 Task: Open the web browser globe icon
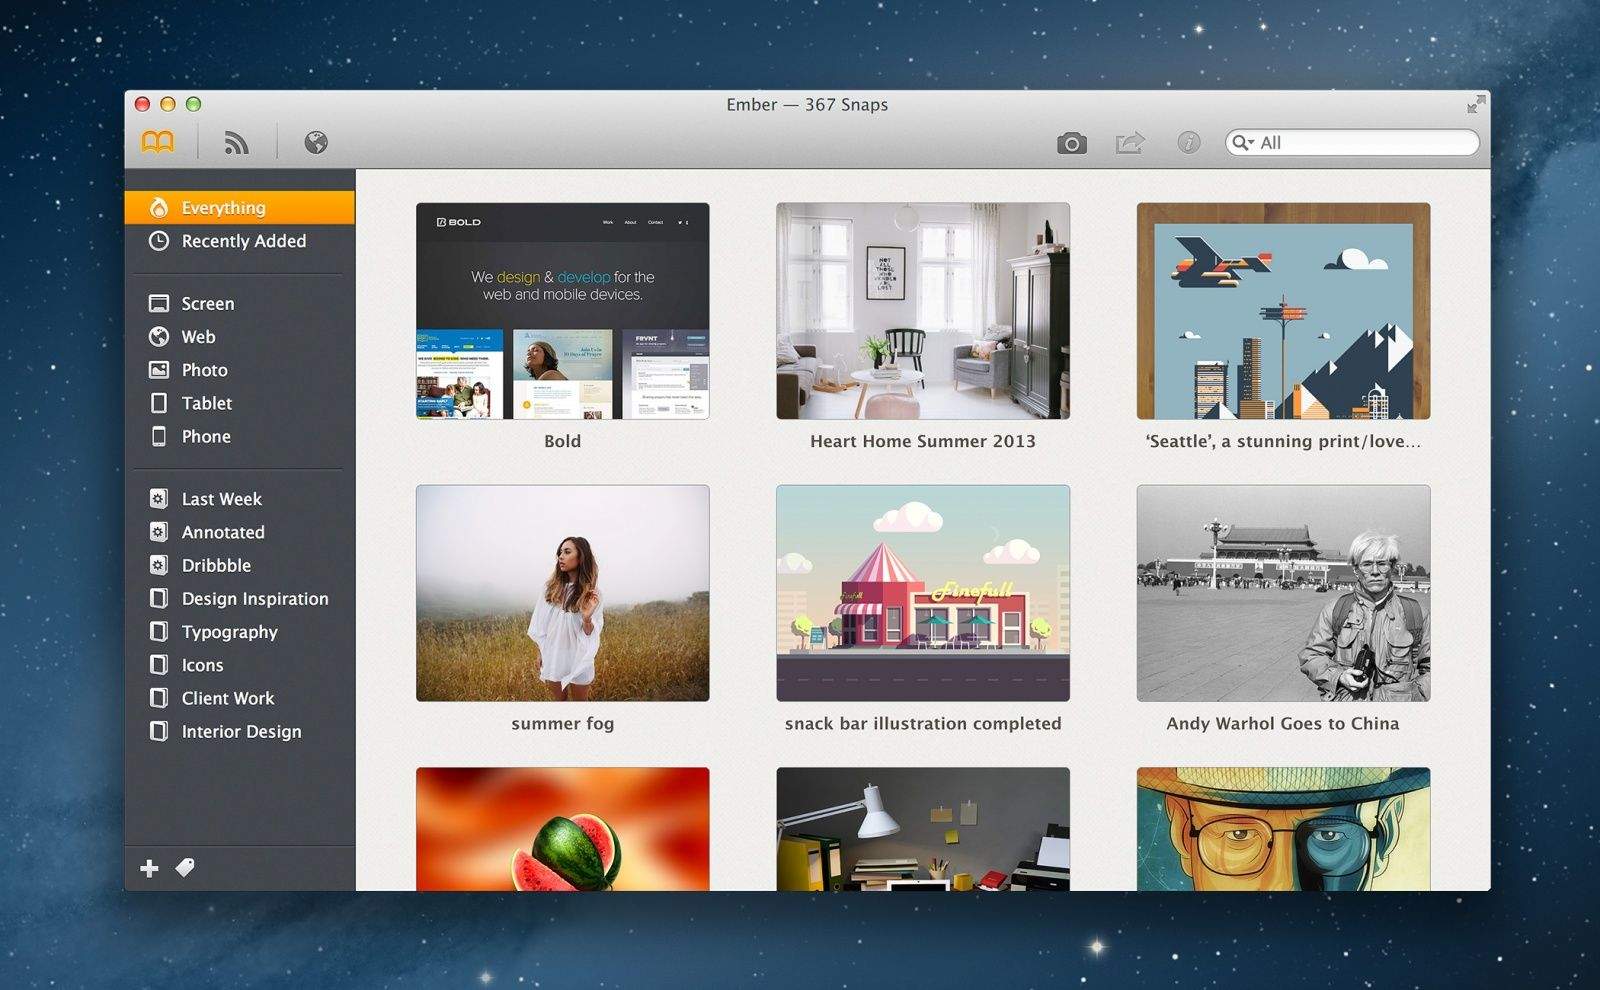pos(316,143)
